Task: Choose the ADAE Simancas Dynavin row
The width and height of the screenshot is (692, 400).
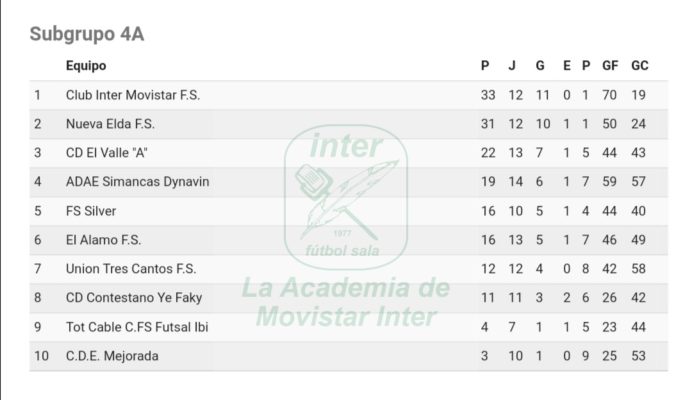Action: click(x=349, y=182)
